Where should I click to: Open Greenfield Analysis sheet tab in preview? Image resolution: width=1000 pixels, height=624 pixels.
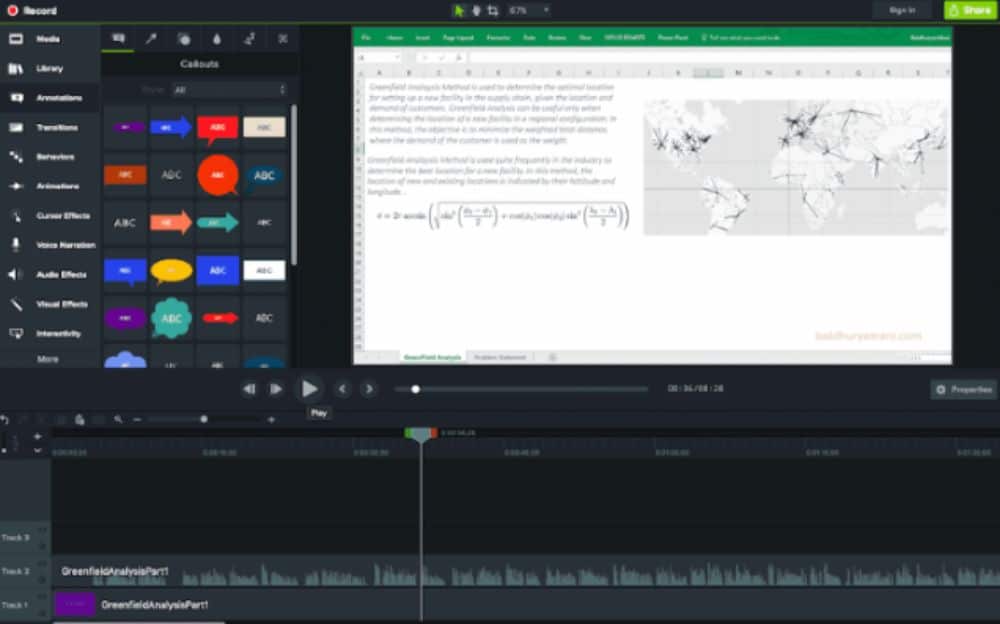coord(432,357)
